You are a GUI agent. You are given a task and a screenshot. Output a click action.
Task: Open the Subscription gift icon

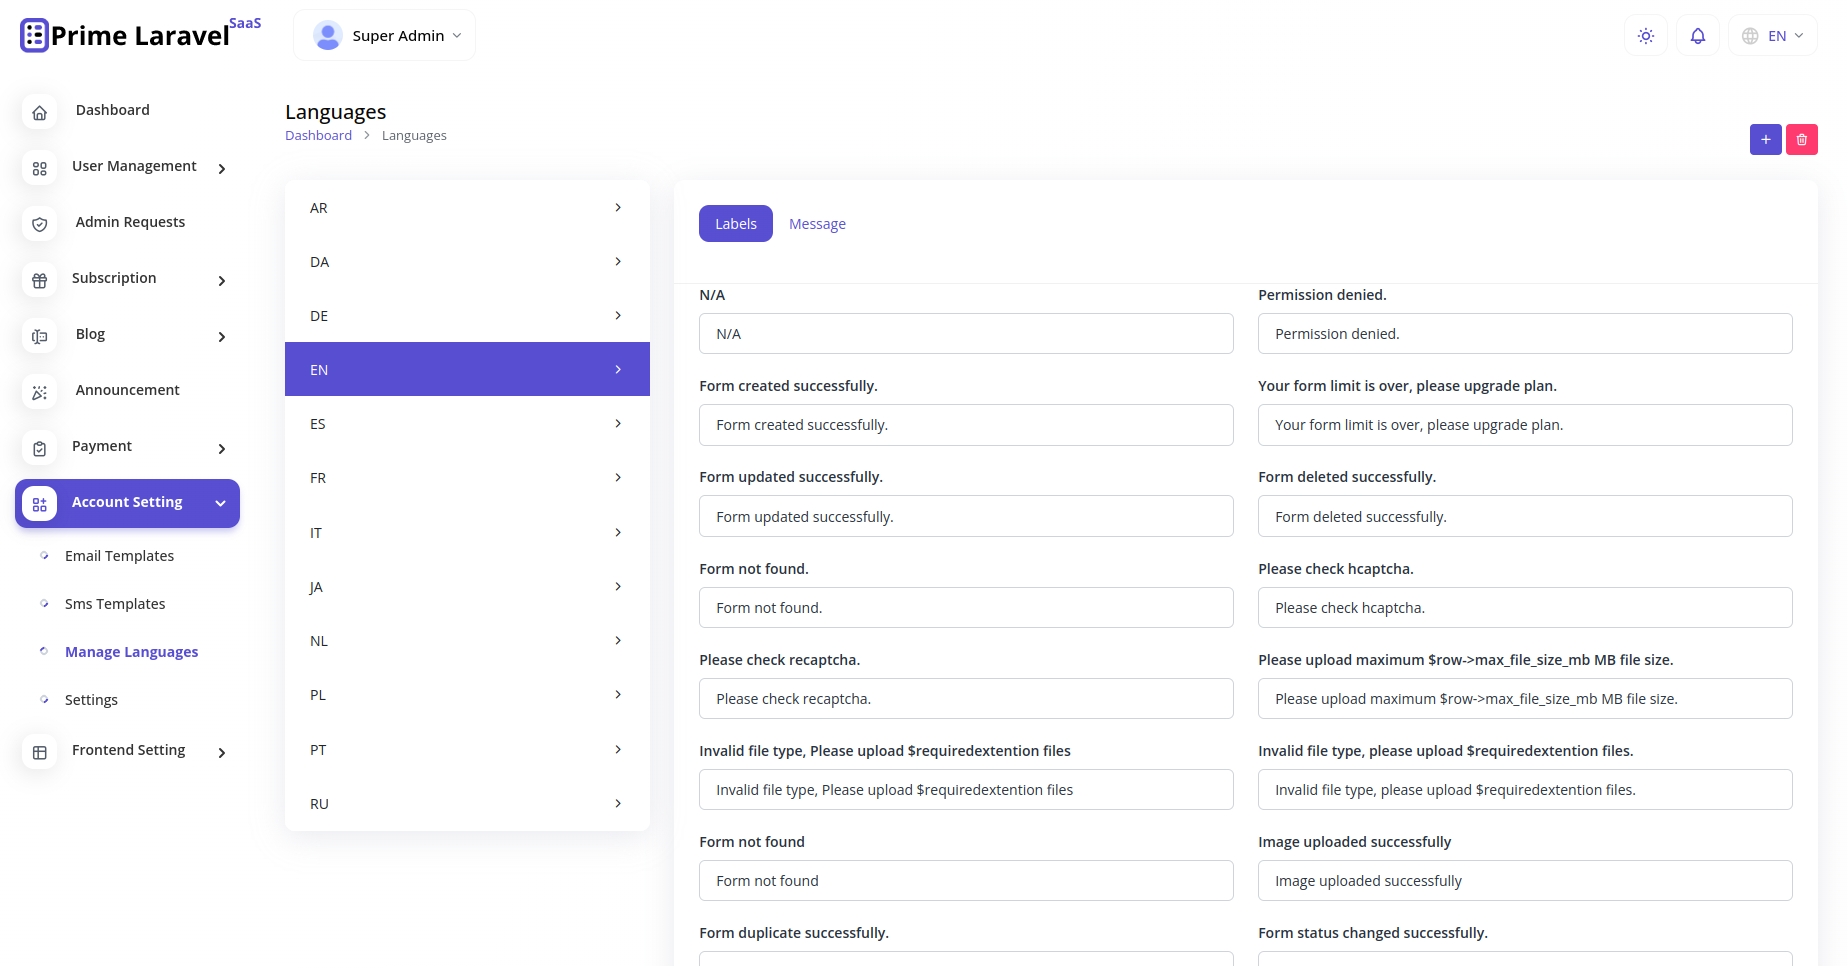click(x=39, y=280)
